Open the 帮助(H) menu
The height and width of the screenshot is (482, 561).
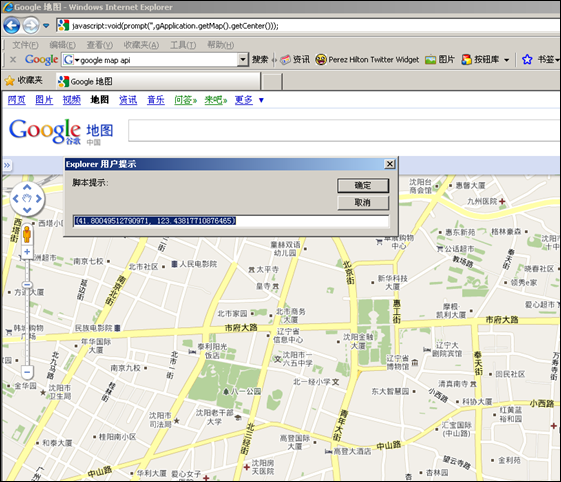[220, 45]
